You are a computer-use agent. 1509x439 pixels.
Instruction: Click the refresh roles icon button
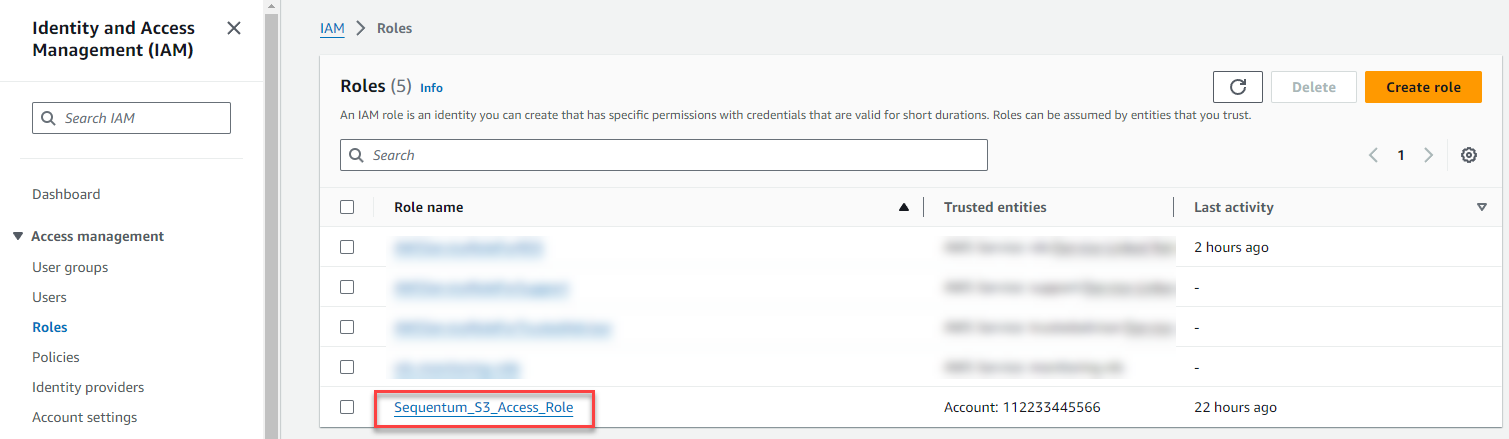1237,87
